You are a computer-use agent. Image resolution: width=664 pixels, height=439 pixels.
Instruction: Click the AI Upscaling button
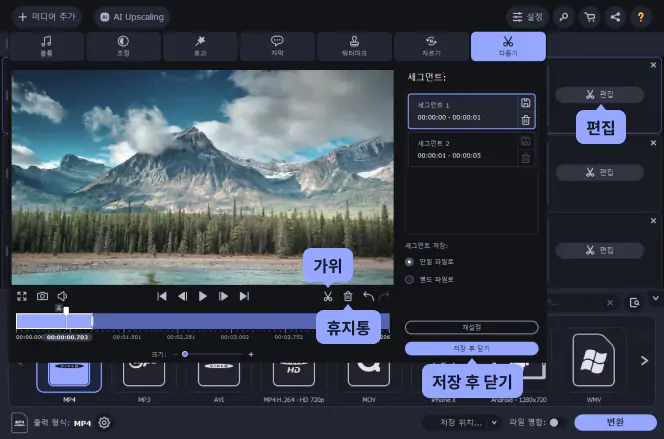tap(132, 17)
